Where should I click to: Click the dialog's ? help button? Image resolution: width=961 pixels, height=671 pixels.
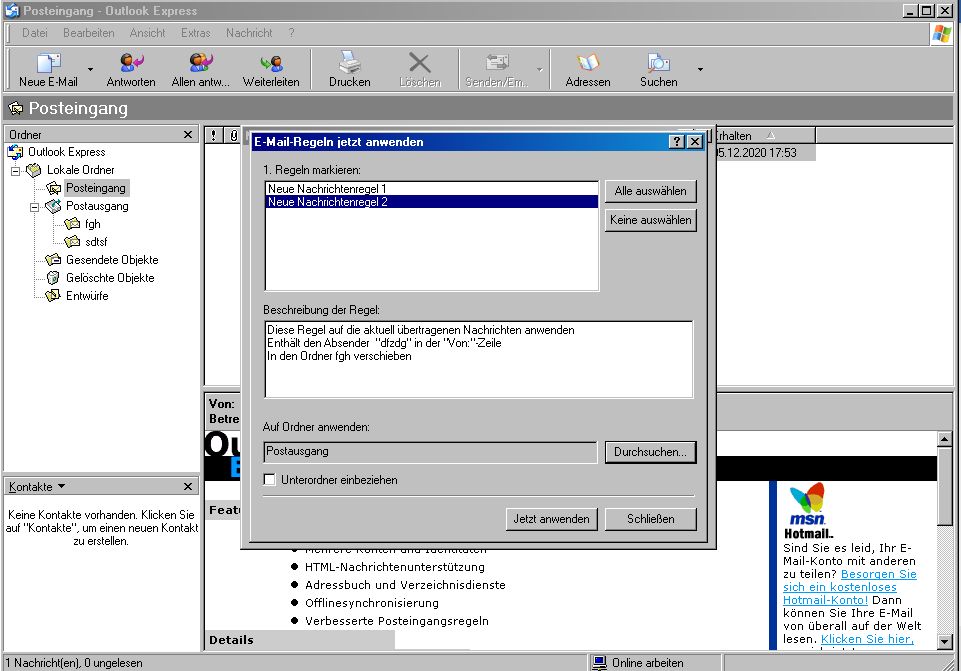pyautogui.click(x=676, y=142)
